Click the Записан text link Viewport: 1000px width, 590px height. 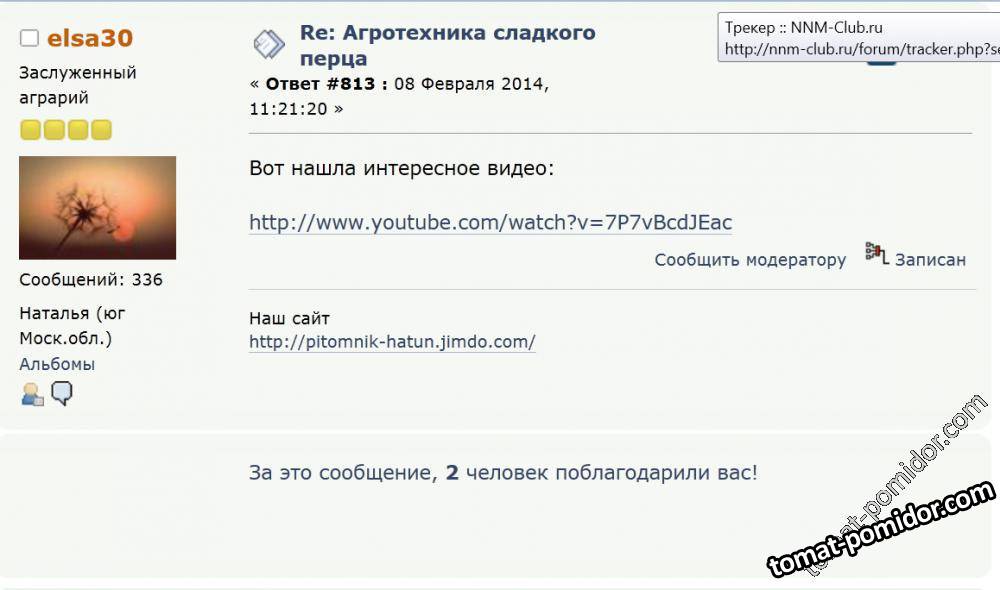pos(930,260)
